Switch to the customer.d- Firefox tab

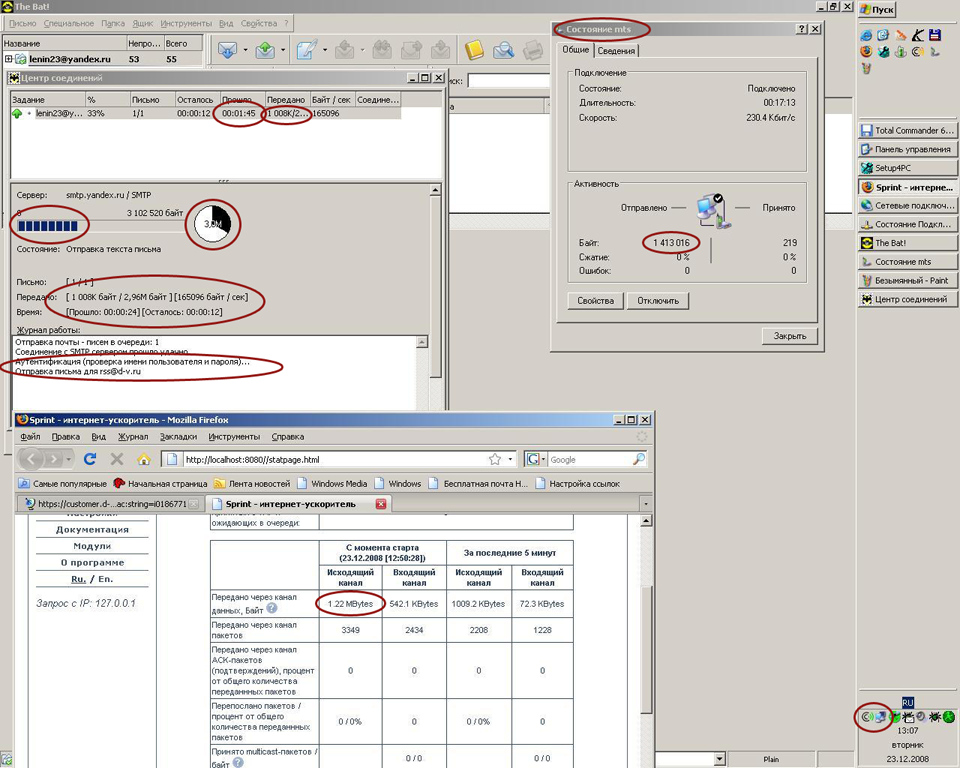[x=112, y=504]
